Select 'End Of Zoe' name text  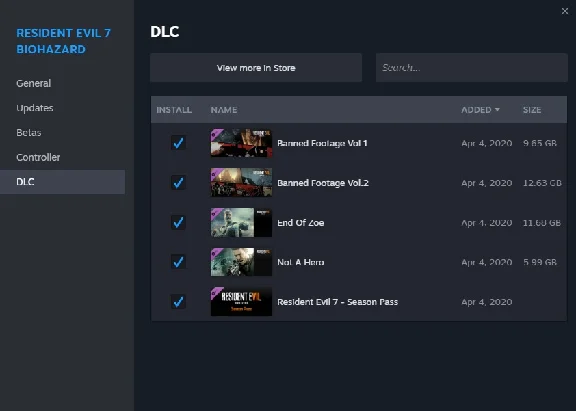(300, 223)
